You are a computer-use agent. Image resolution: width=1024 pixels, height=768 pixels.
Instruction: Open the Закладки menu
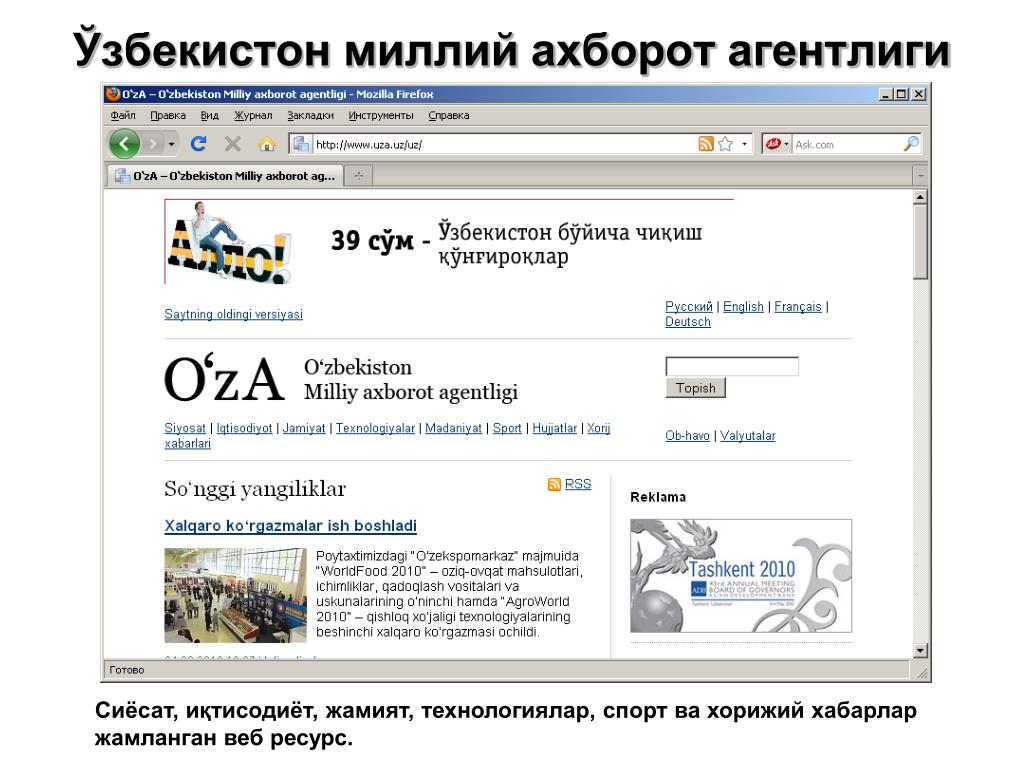[x=310, y=116]
